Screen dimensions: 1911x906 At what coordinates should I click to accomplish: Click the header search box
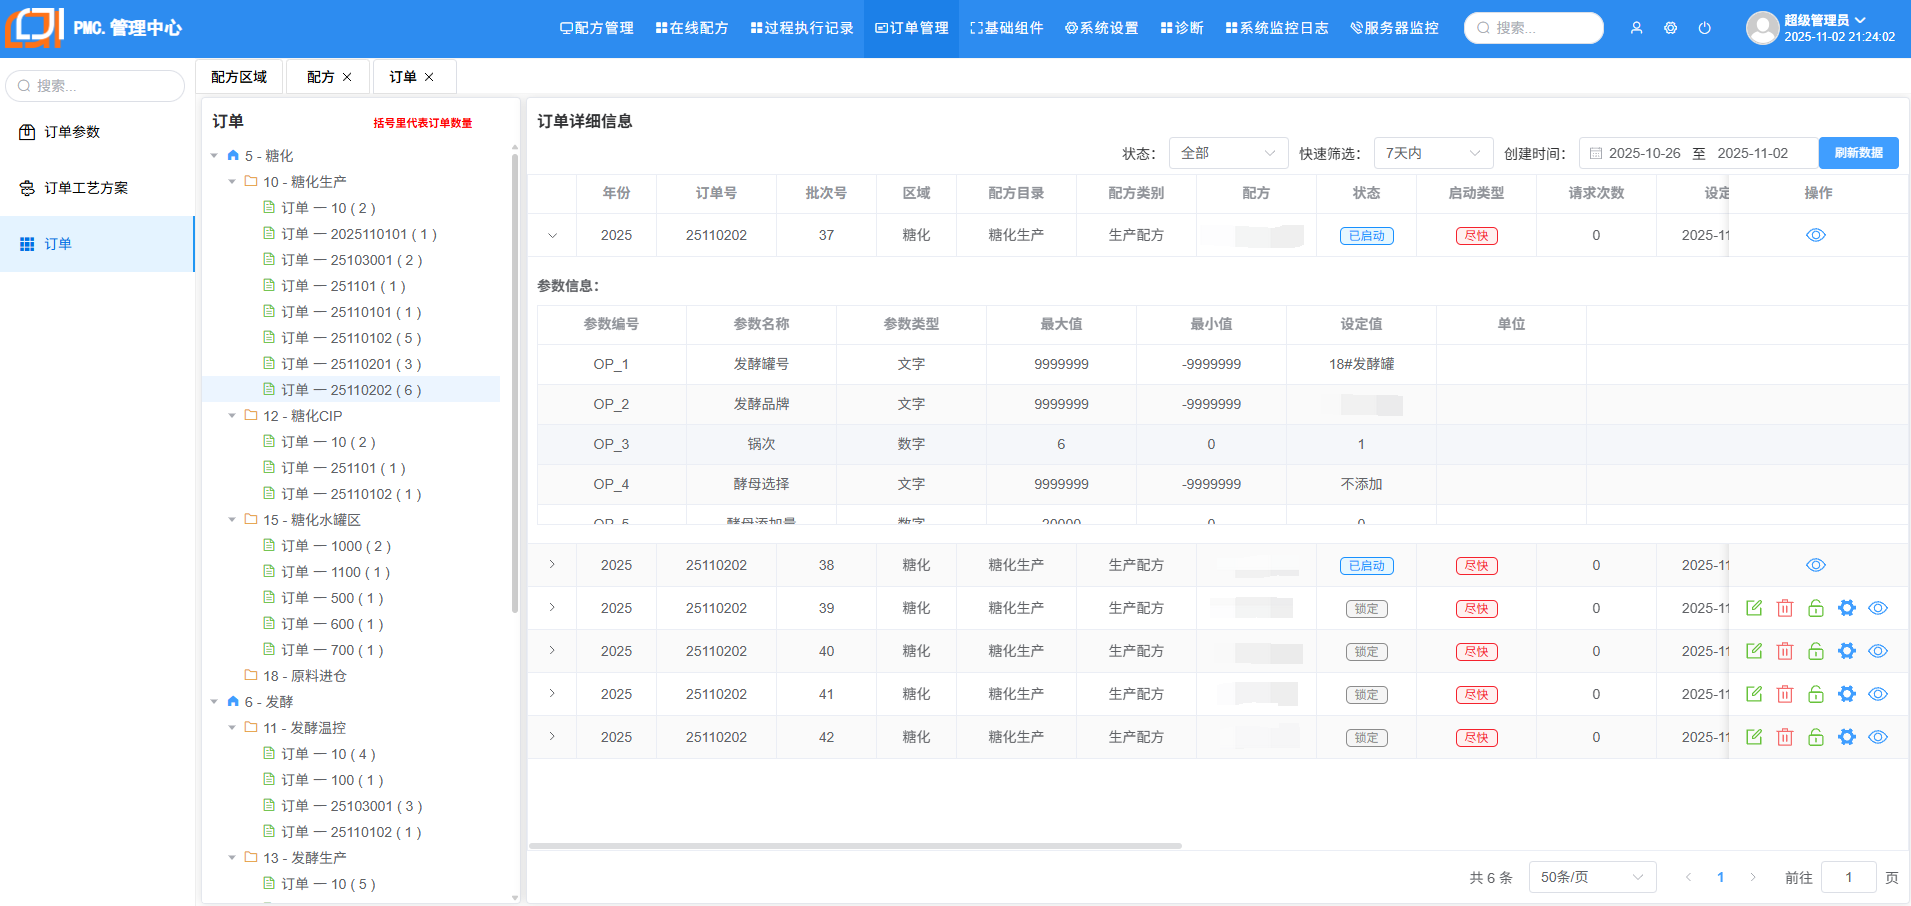point(1534,28)
